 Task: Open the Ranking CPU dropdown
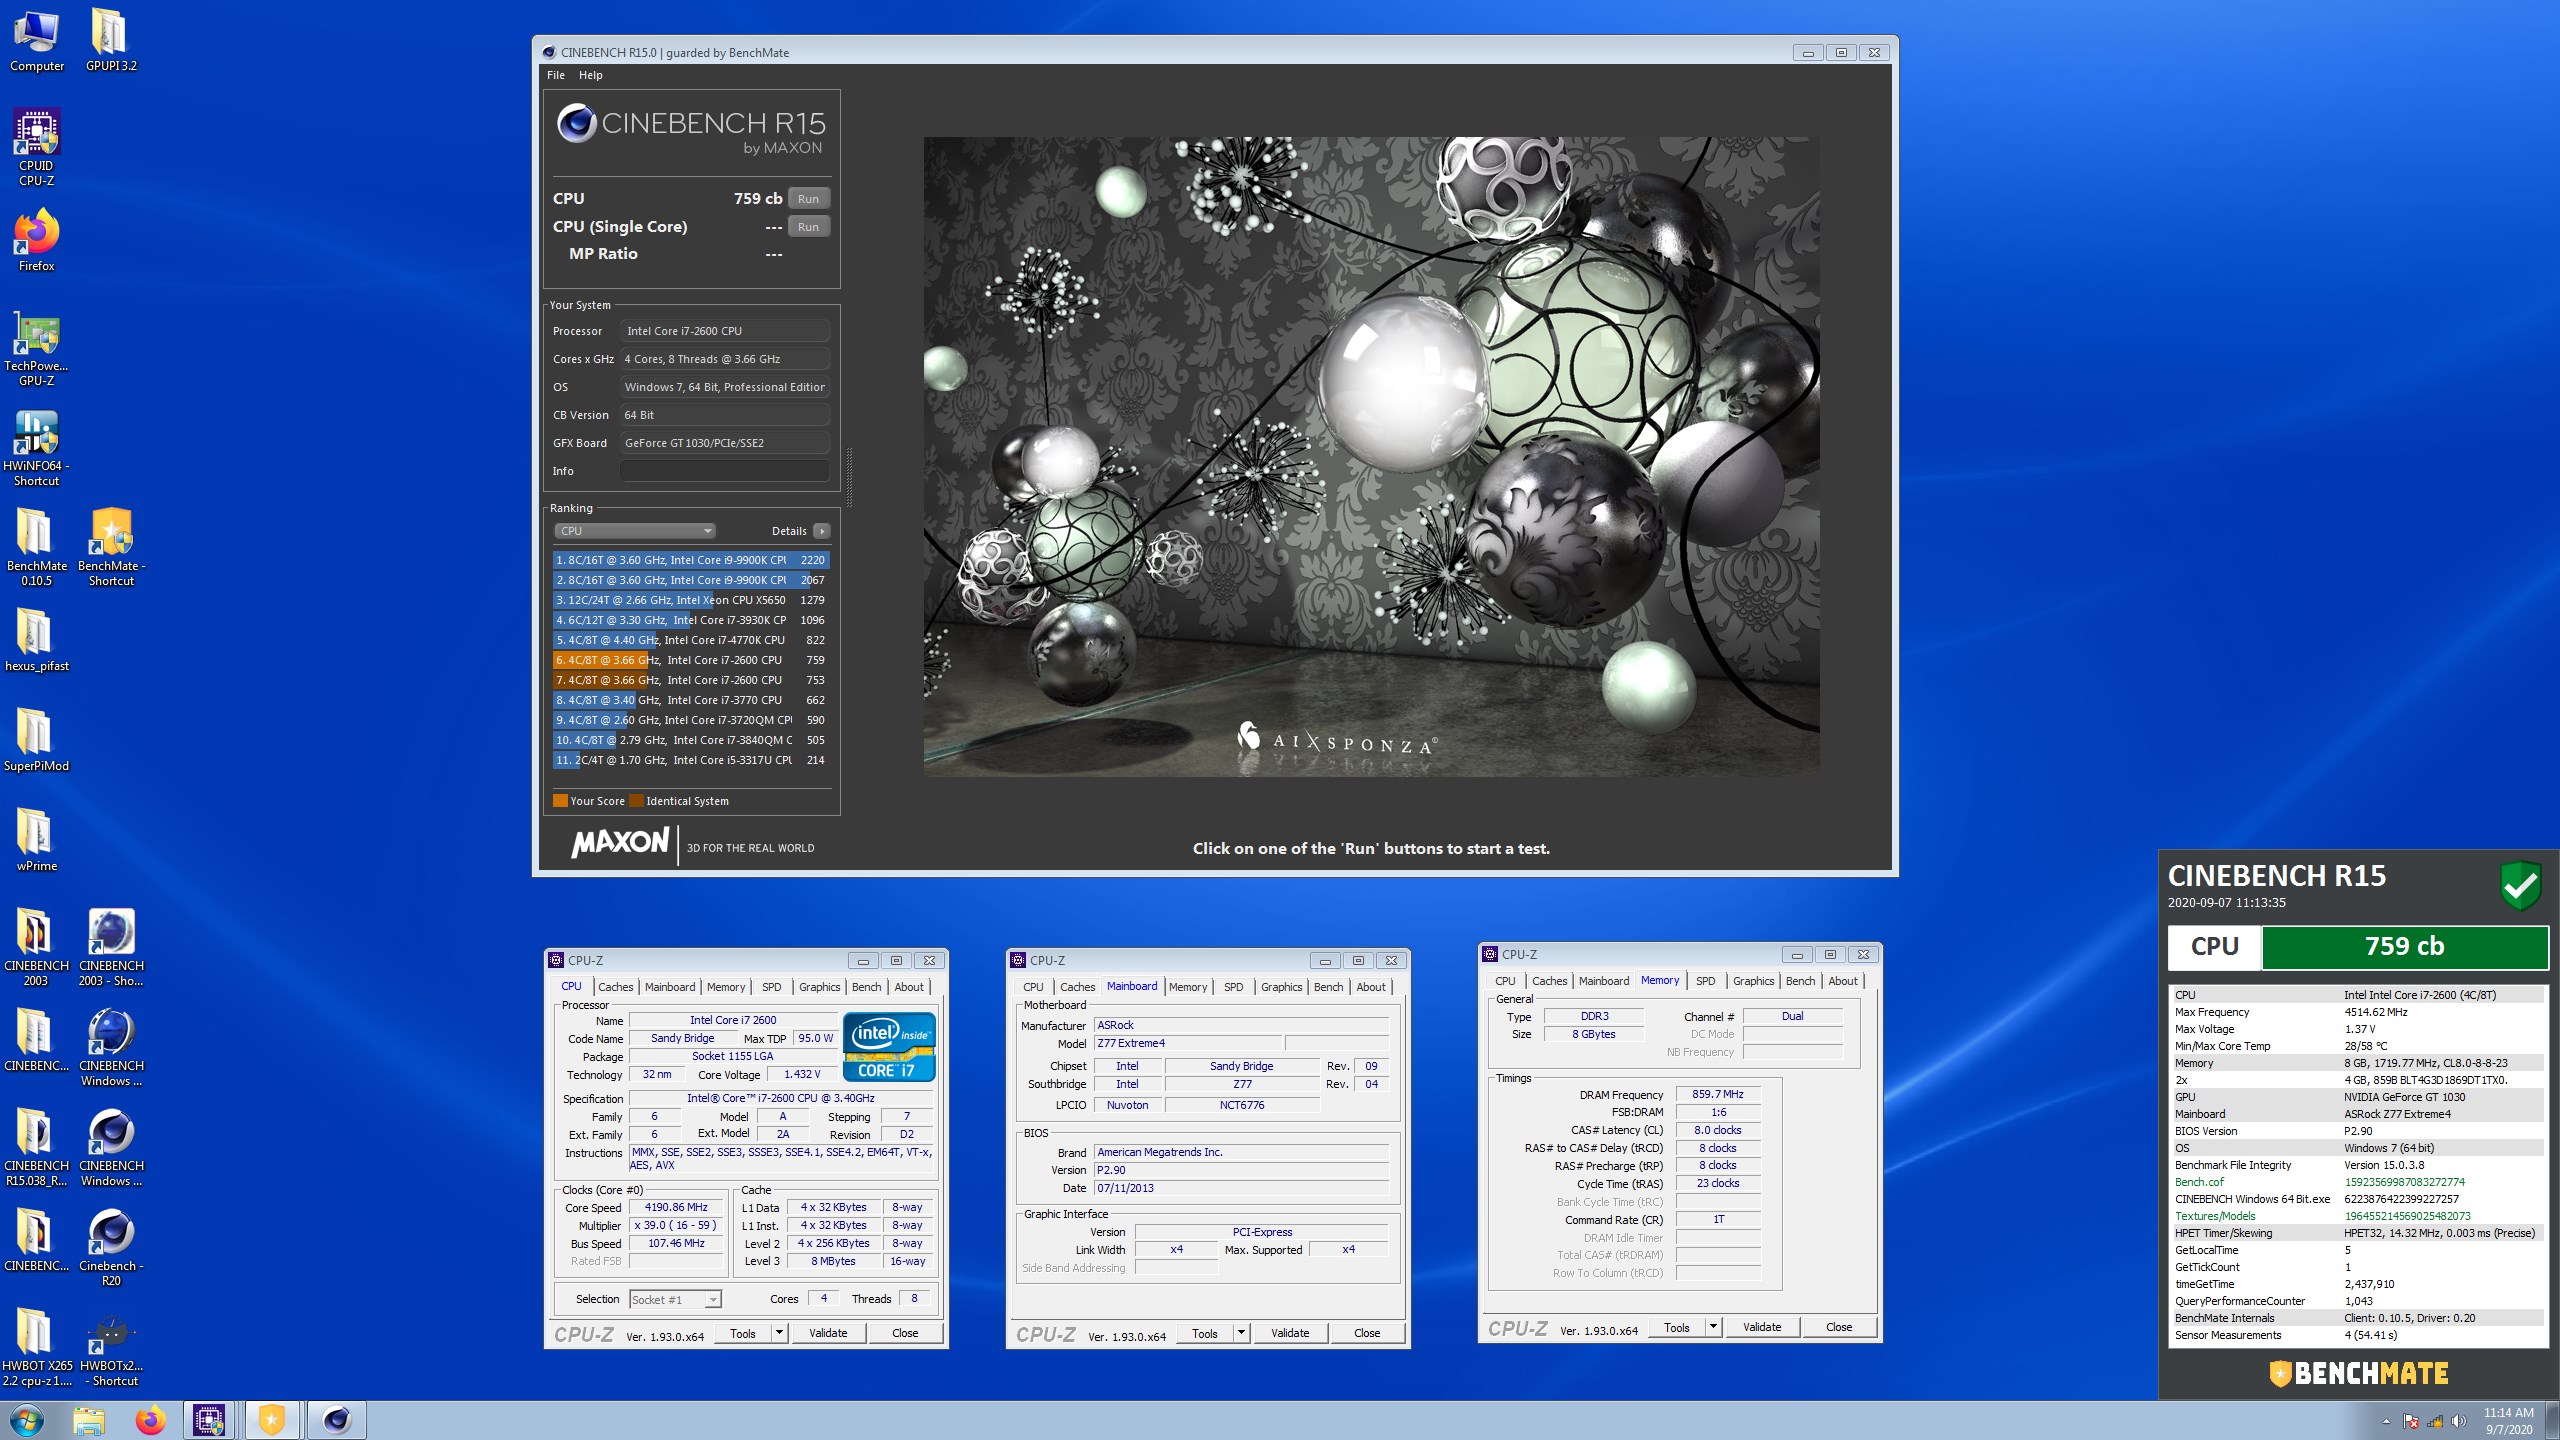[x=635, y=531]
